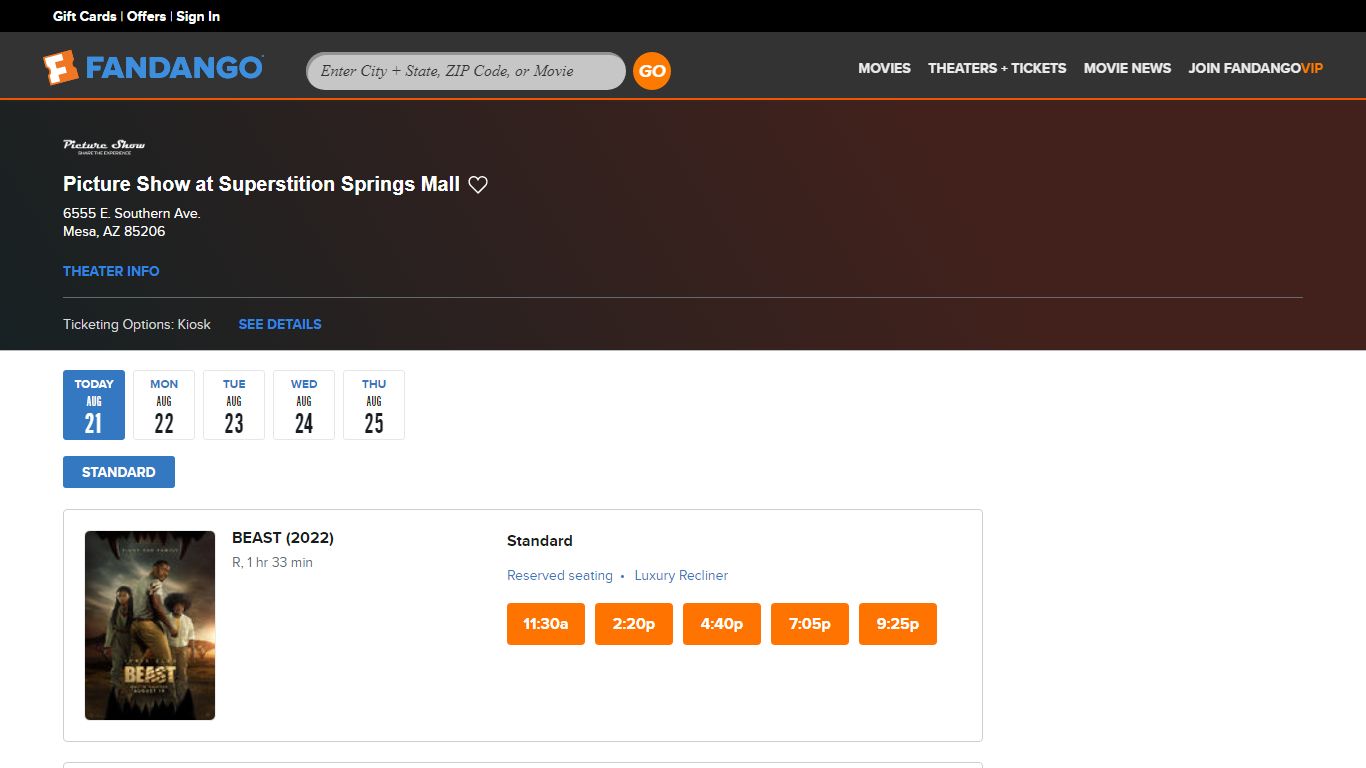The width and height of the screenshot is (1366, 768).
Task: Click the Fandango logo
Action: click(x=153, y=68)
